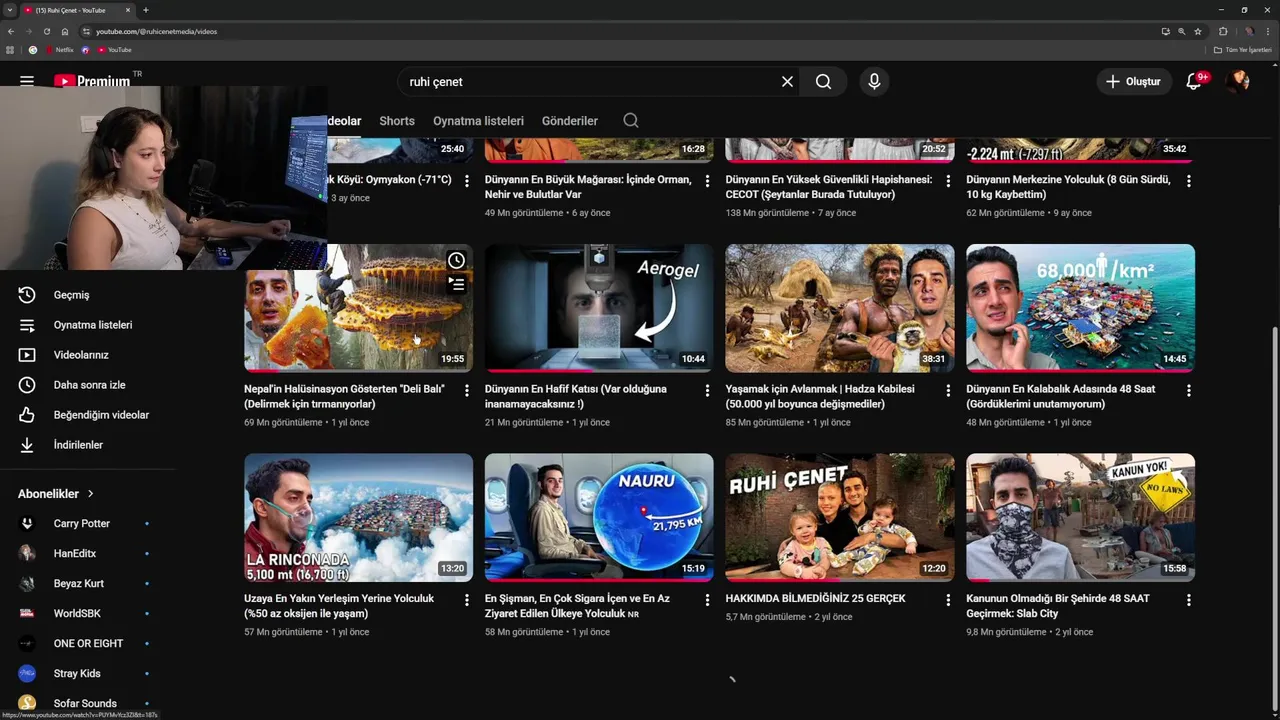Open title Uzaya En Yakın Yerleşim Yerine Yolculuk
The width and height of the screenshot is (1280, 720).
tap(339, 606)
